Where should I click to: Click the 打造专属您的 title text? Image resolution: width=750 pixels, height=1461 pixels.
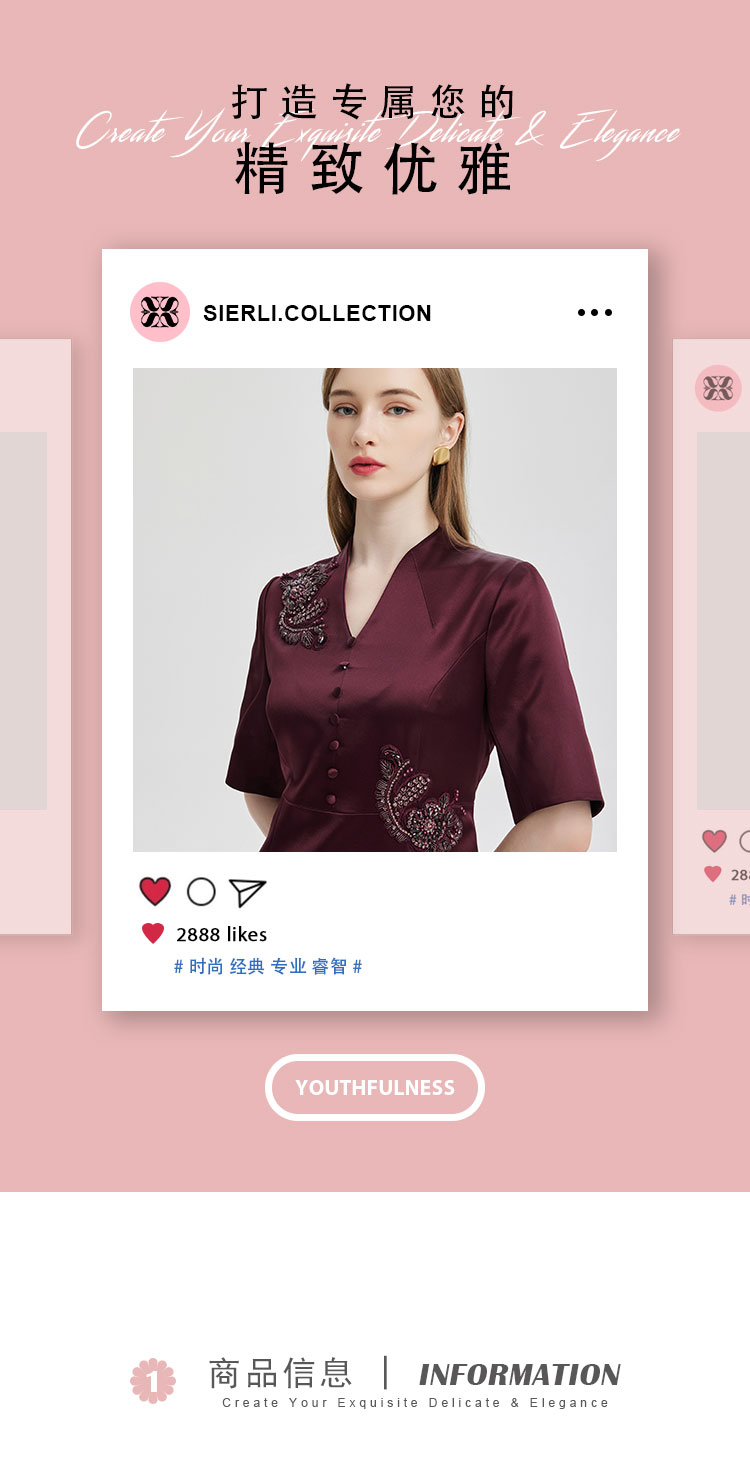[374, 102]
